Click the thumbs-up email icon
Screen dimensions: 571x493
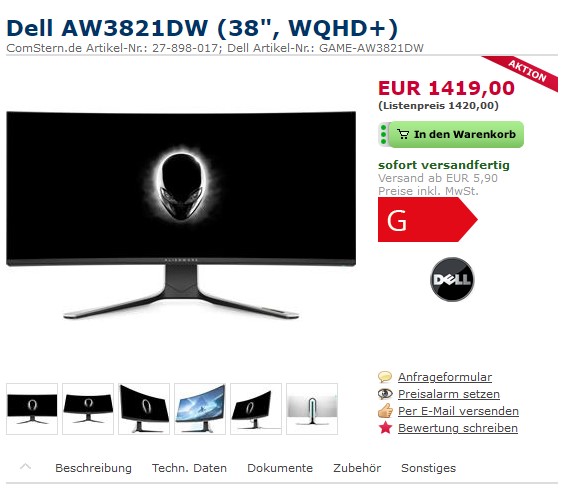coord(385,410)
